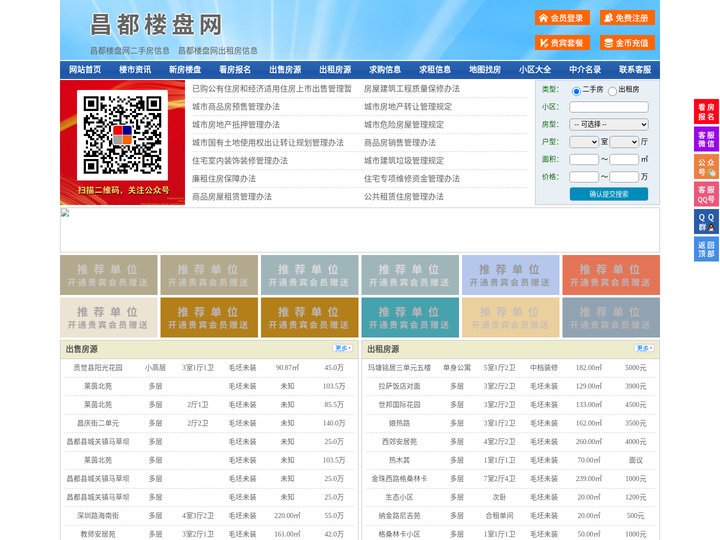Open 公共租赁住房管理办法 link
Viewport: 720px width, 540px height.
(404, 197)
